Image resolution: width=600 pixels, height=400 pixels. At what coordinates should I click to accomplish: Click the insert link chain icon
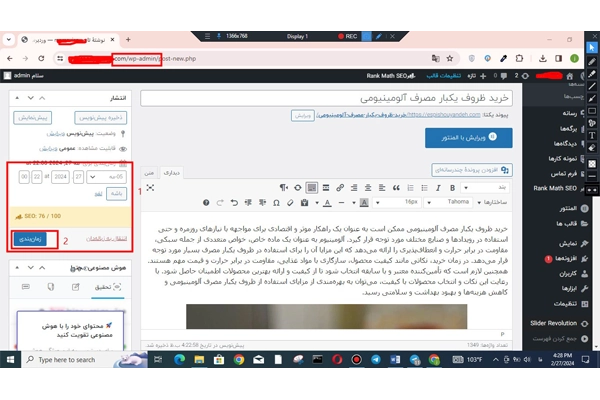340,188
